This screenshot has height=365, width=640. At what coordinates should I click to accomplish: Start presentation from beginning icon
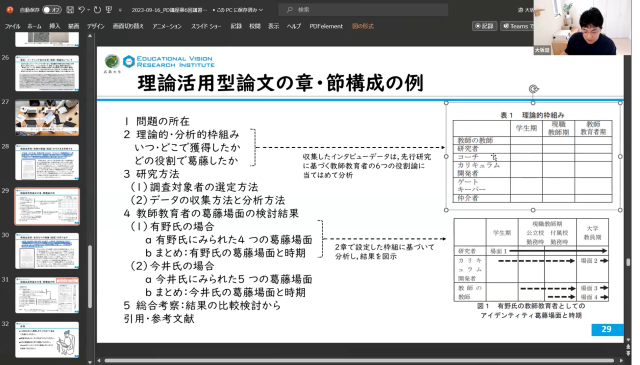click(x=109, y=9)
